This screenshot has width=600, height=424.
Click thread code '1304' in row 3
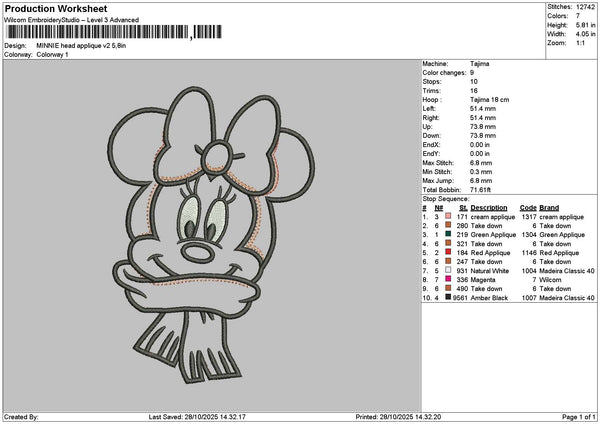pyautogui.click(x=529, y=235)
